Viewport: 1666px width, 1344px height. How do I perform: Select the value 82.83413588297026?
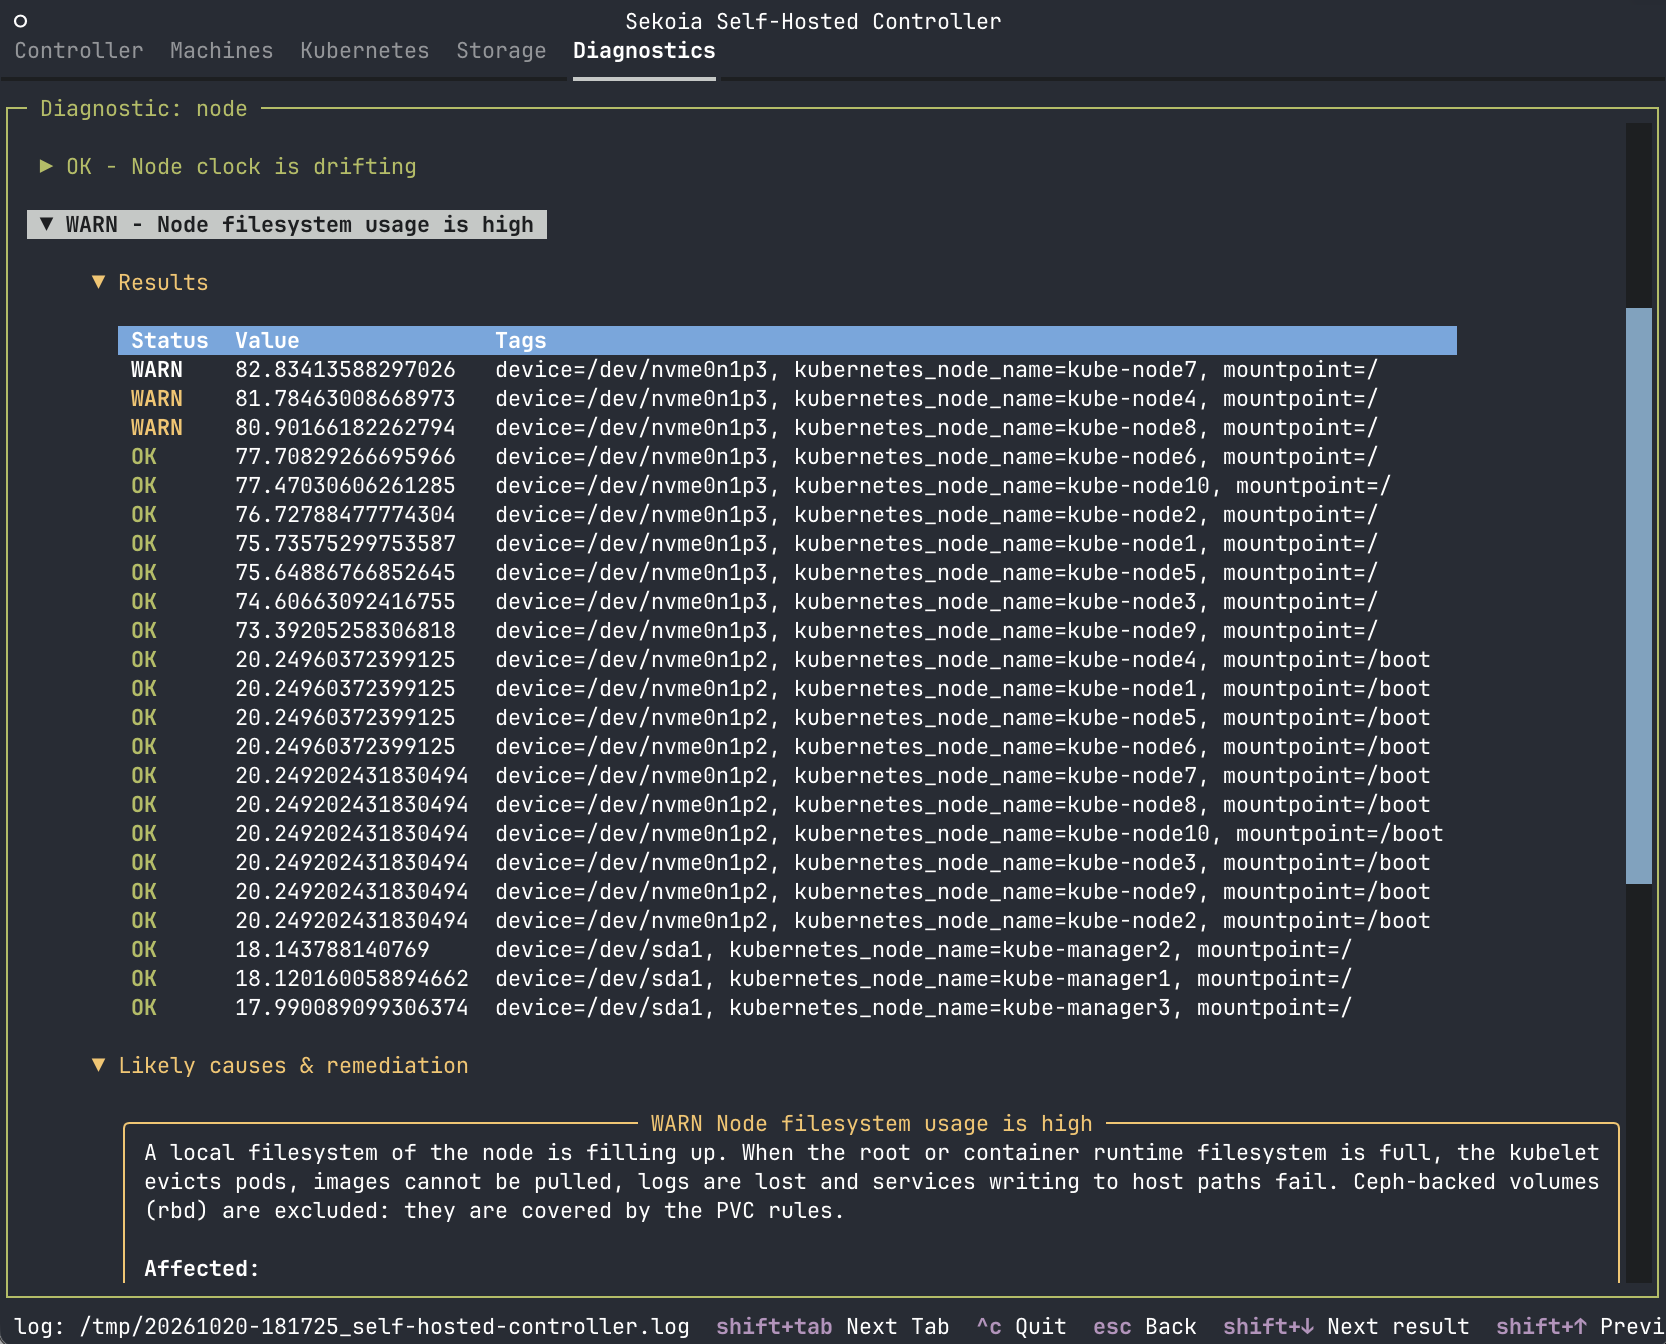(x=345, y=370)
